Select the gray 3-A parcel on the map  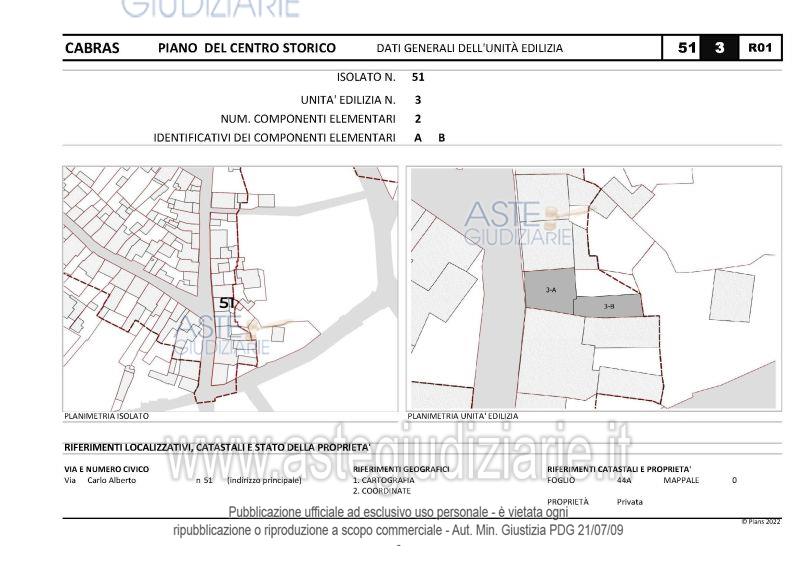click(x=551, y=290)
